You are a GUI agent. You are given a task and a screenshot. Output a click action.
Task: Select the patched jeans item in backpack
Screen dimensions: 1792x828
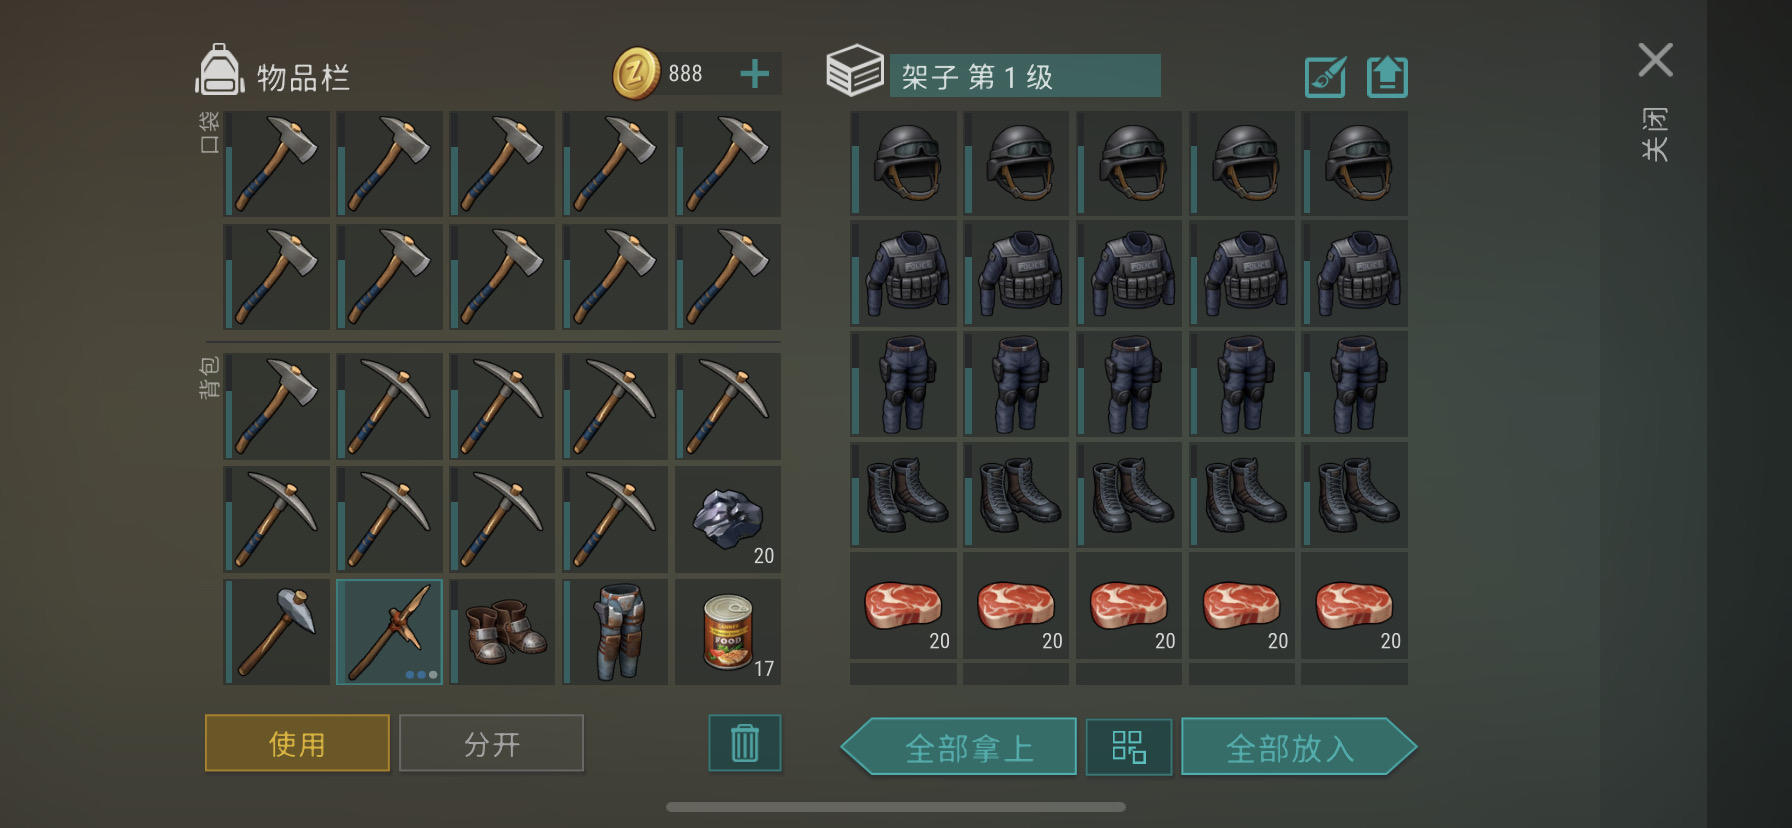click(x=615, y=632)
